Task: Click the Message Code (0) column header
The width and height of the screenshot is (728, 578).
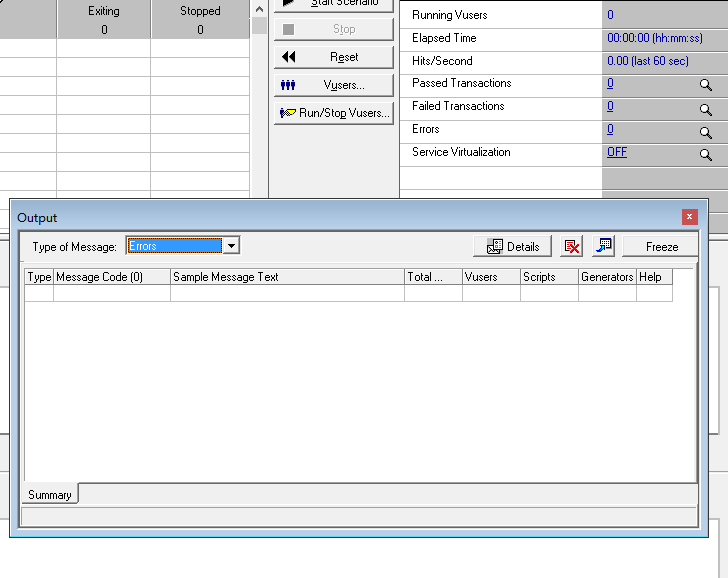Action: (x=112, y=277)
